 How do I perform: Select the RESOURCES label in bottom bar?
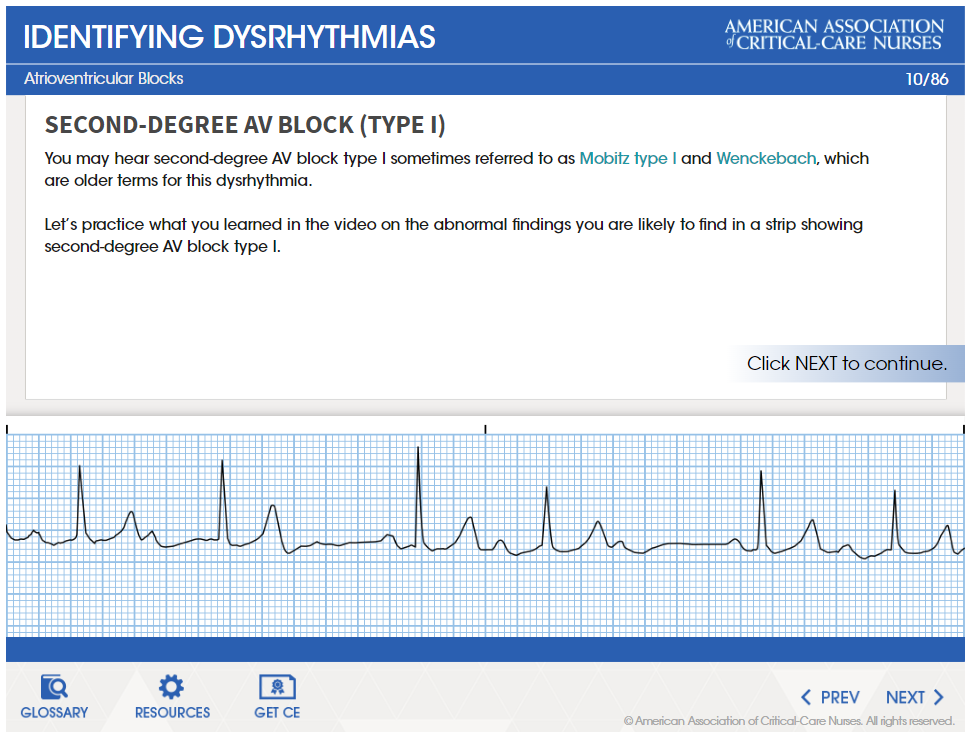[x=172, y=713]
